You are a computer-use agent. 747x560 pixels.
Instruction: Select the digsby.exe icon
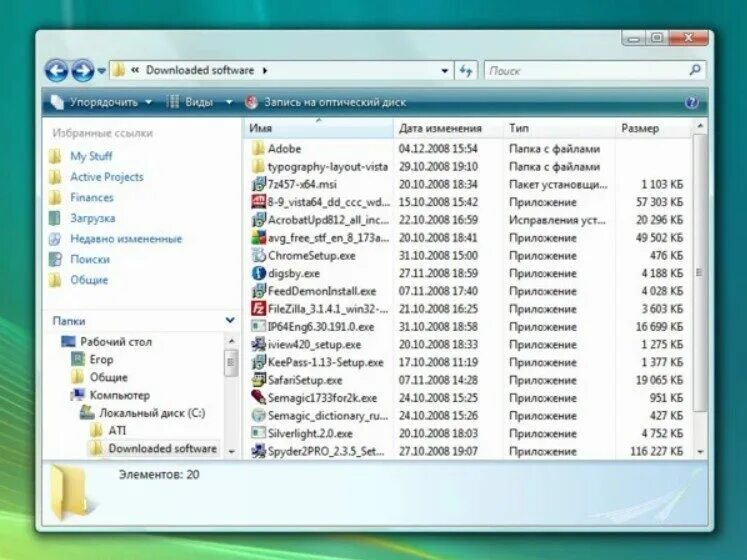[x=258, y=273]
